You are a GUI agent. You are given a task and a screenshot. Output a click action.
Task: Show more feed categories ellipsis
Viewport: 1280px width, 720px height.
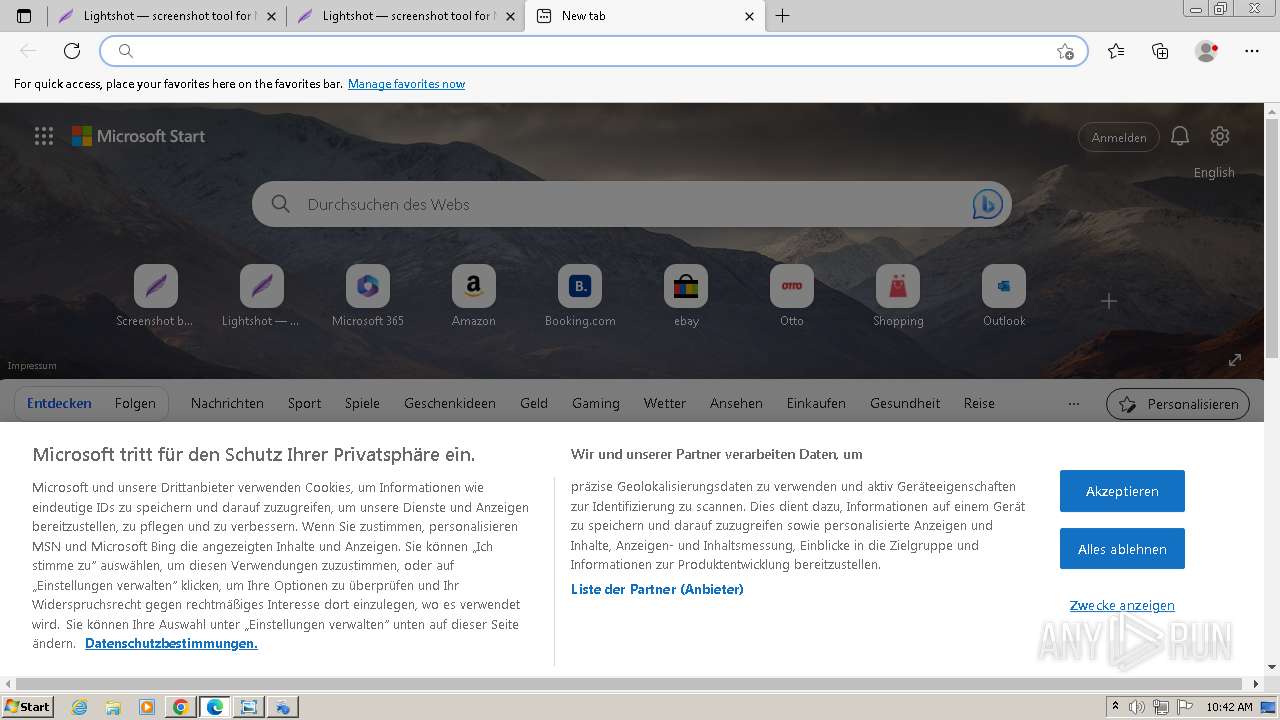pos(1074,404)
